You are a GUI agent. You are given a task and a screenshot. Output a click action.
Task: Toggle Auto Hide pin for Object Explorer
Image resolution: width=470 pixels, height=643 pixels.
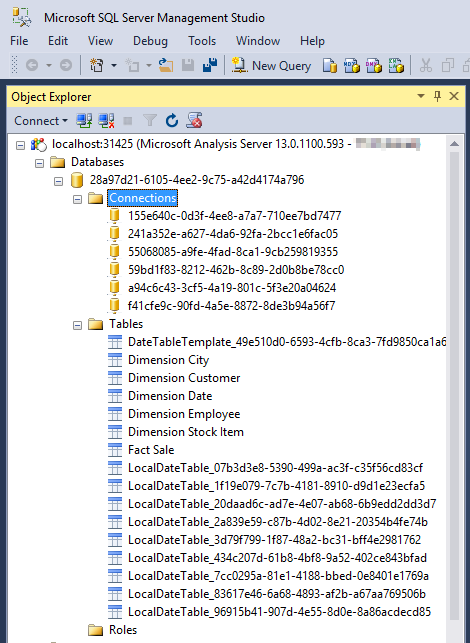point(437,96)
